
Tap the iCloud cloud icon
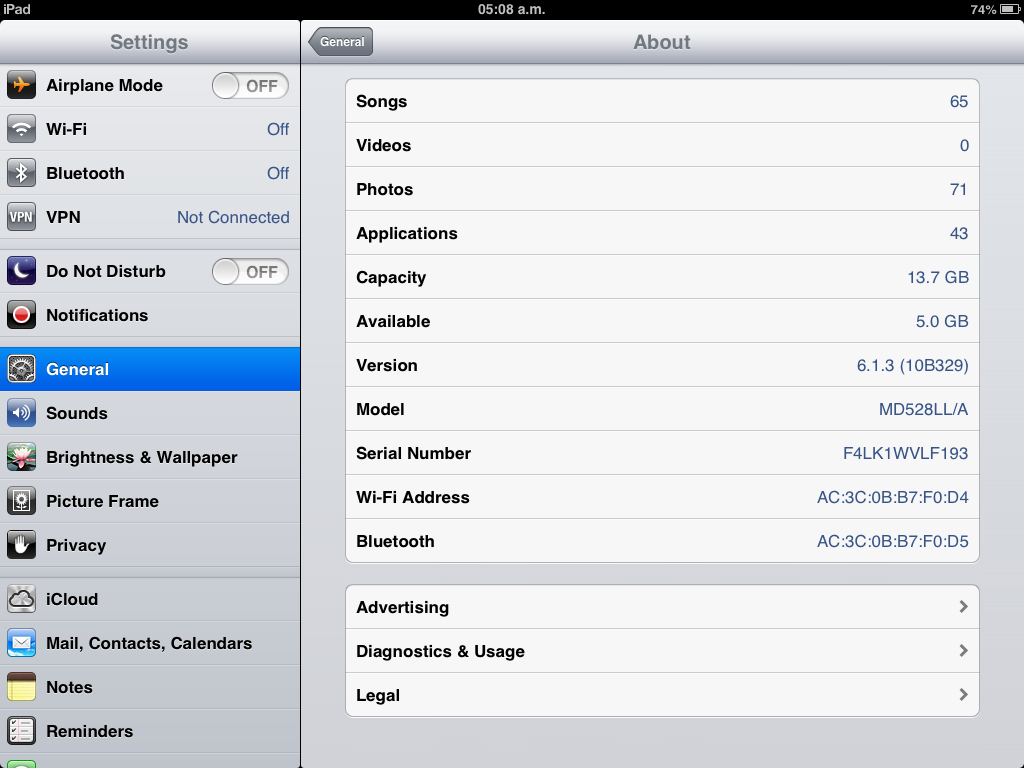(22, 599)
